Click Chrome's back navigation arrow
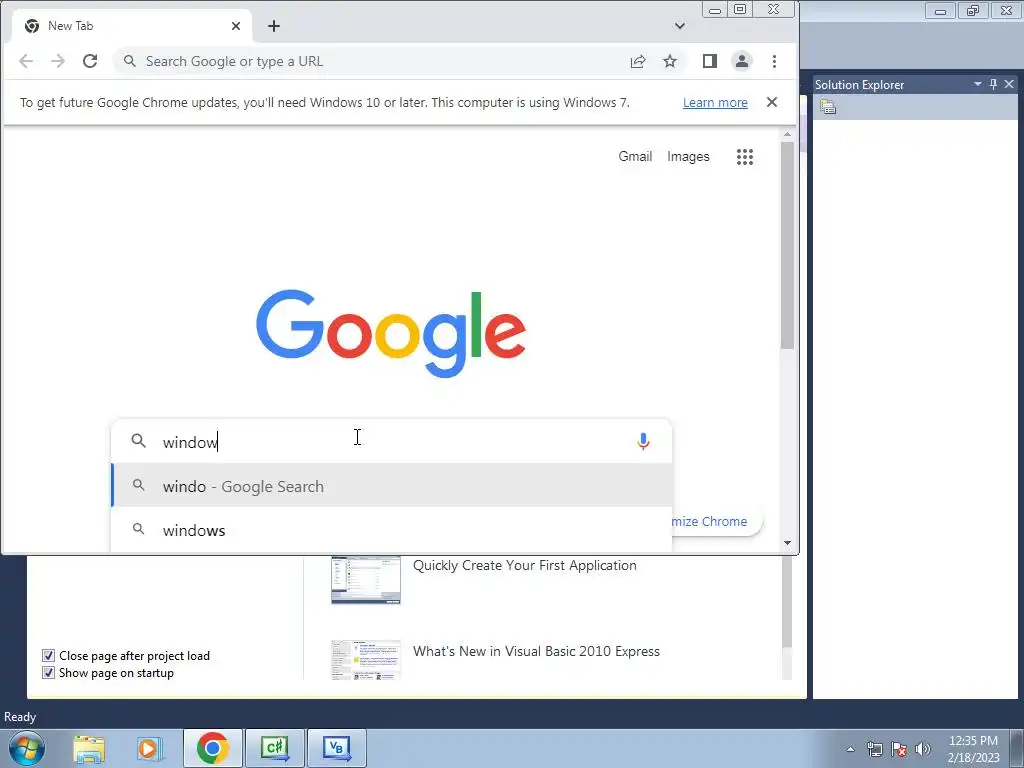 pyautogui.click(x=26, y=61)
